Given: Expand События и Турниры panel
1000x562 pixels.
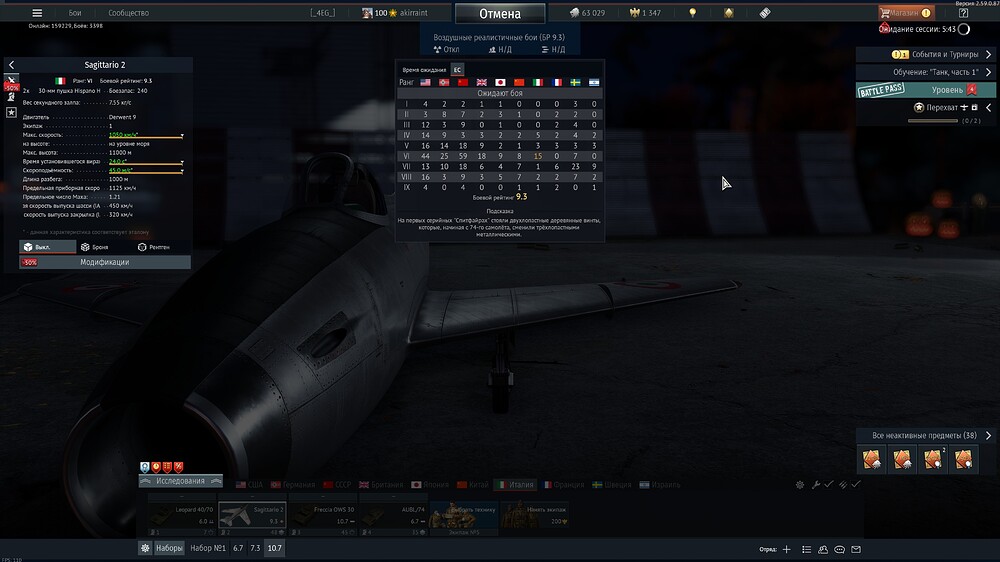Looking at the screenshot, I should pyautogui.click(x=925, y=54).
